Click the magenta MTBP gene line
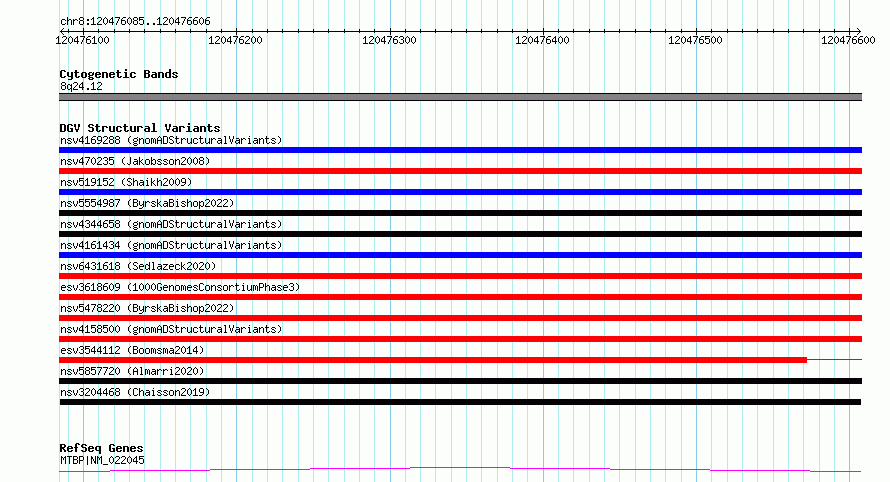Image resolution: width=890 pixels, height=482 pixels. 460,469
